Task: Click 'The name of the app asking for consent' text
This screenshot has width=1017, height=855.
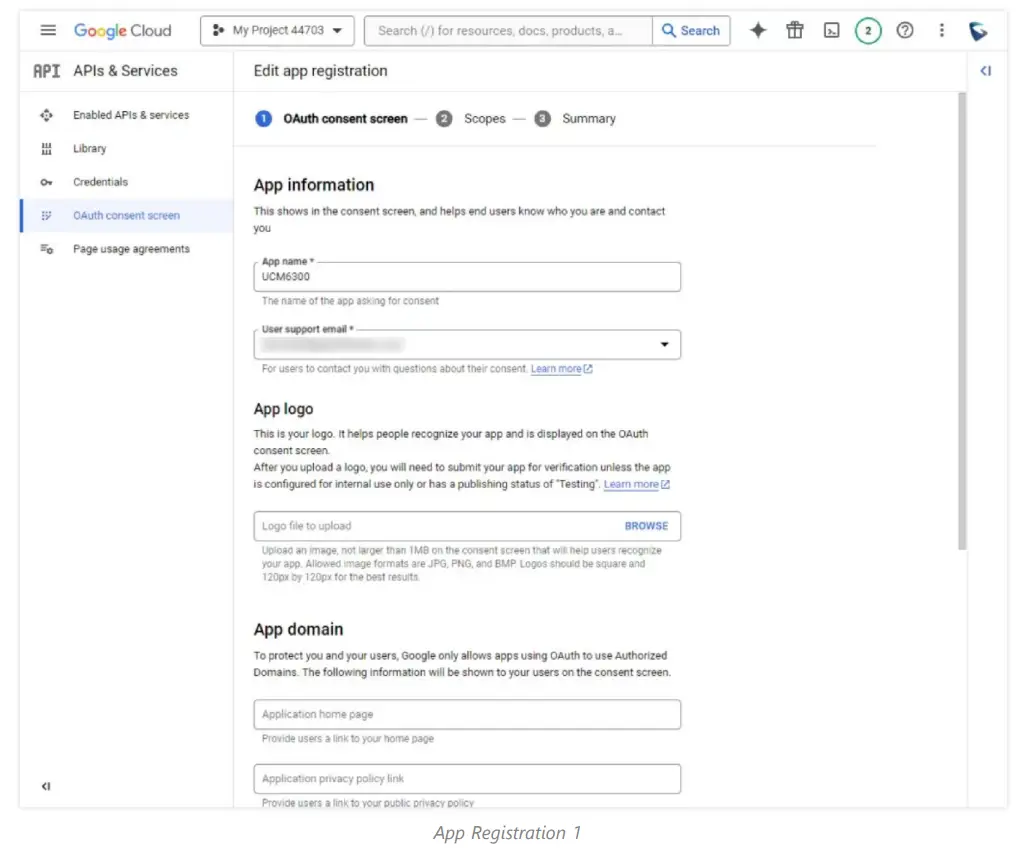Action: point(350,301)
